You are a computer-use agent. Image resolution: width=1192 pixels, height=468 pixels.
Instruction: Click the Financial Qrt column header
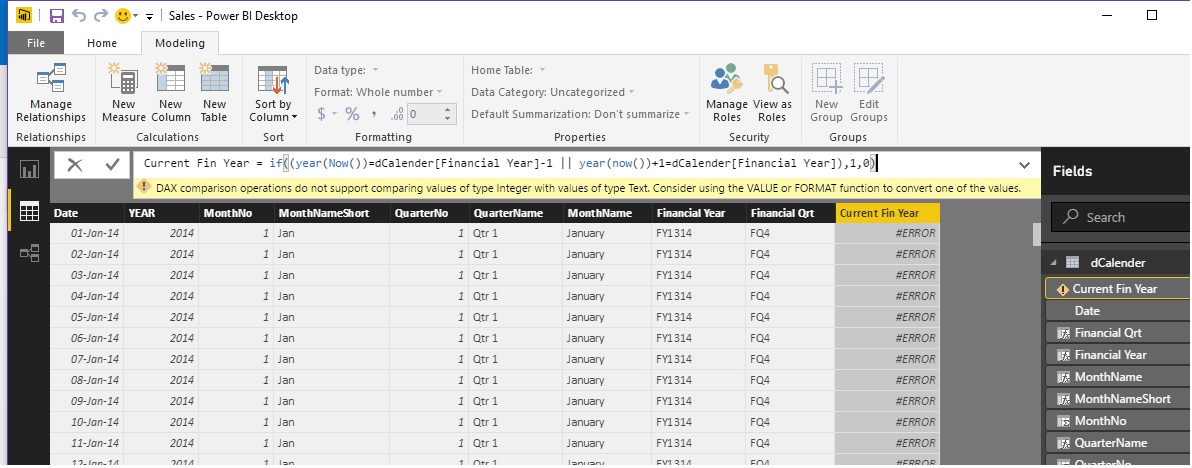(x=790, y=213)
